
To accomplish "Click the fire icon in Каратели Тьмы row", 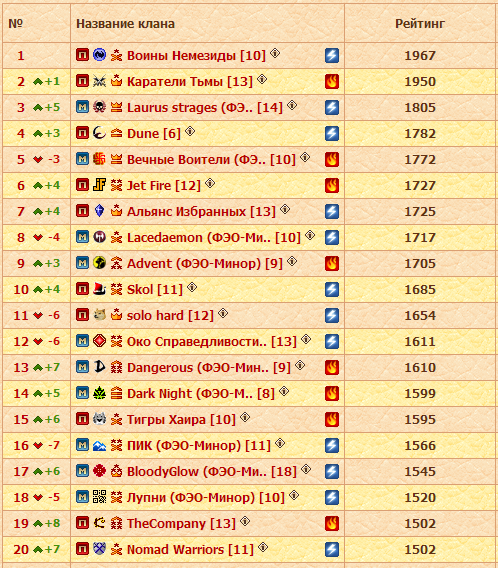I will [x=332, y=82].
